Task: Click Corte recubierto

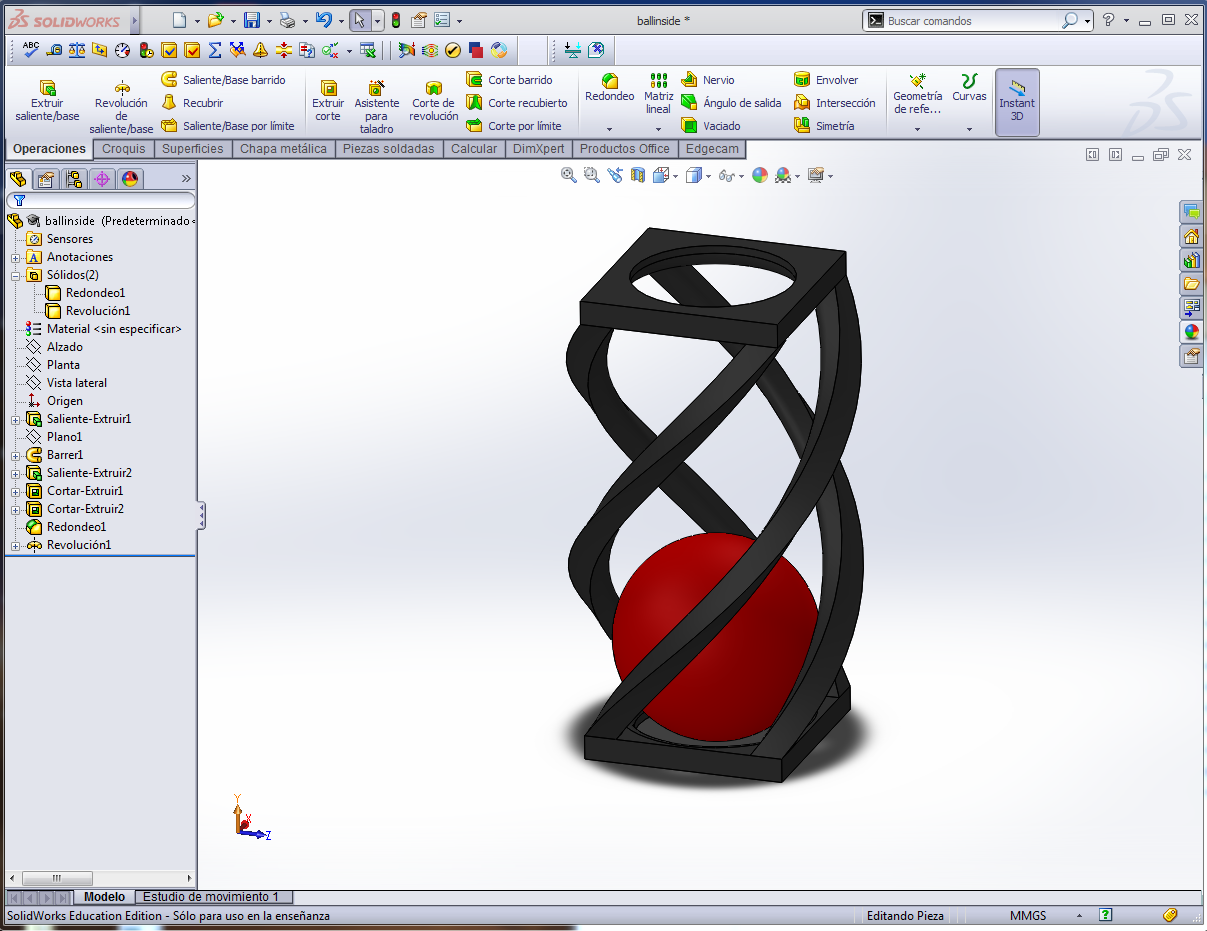Action: tap(517, 103)
